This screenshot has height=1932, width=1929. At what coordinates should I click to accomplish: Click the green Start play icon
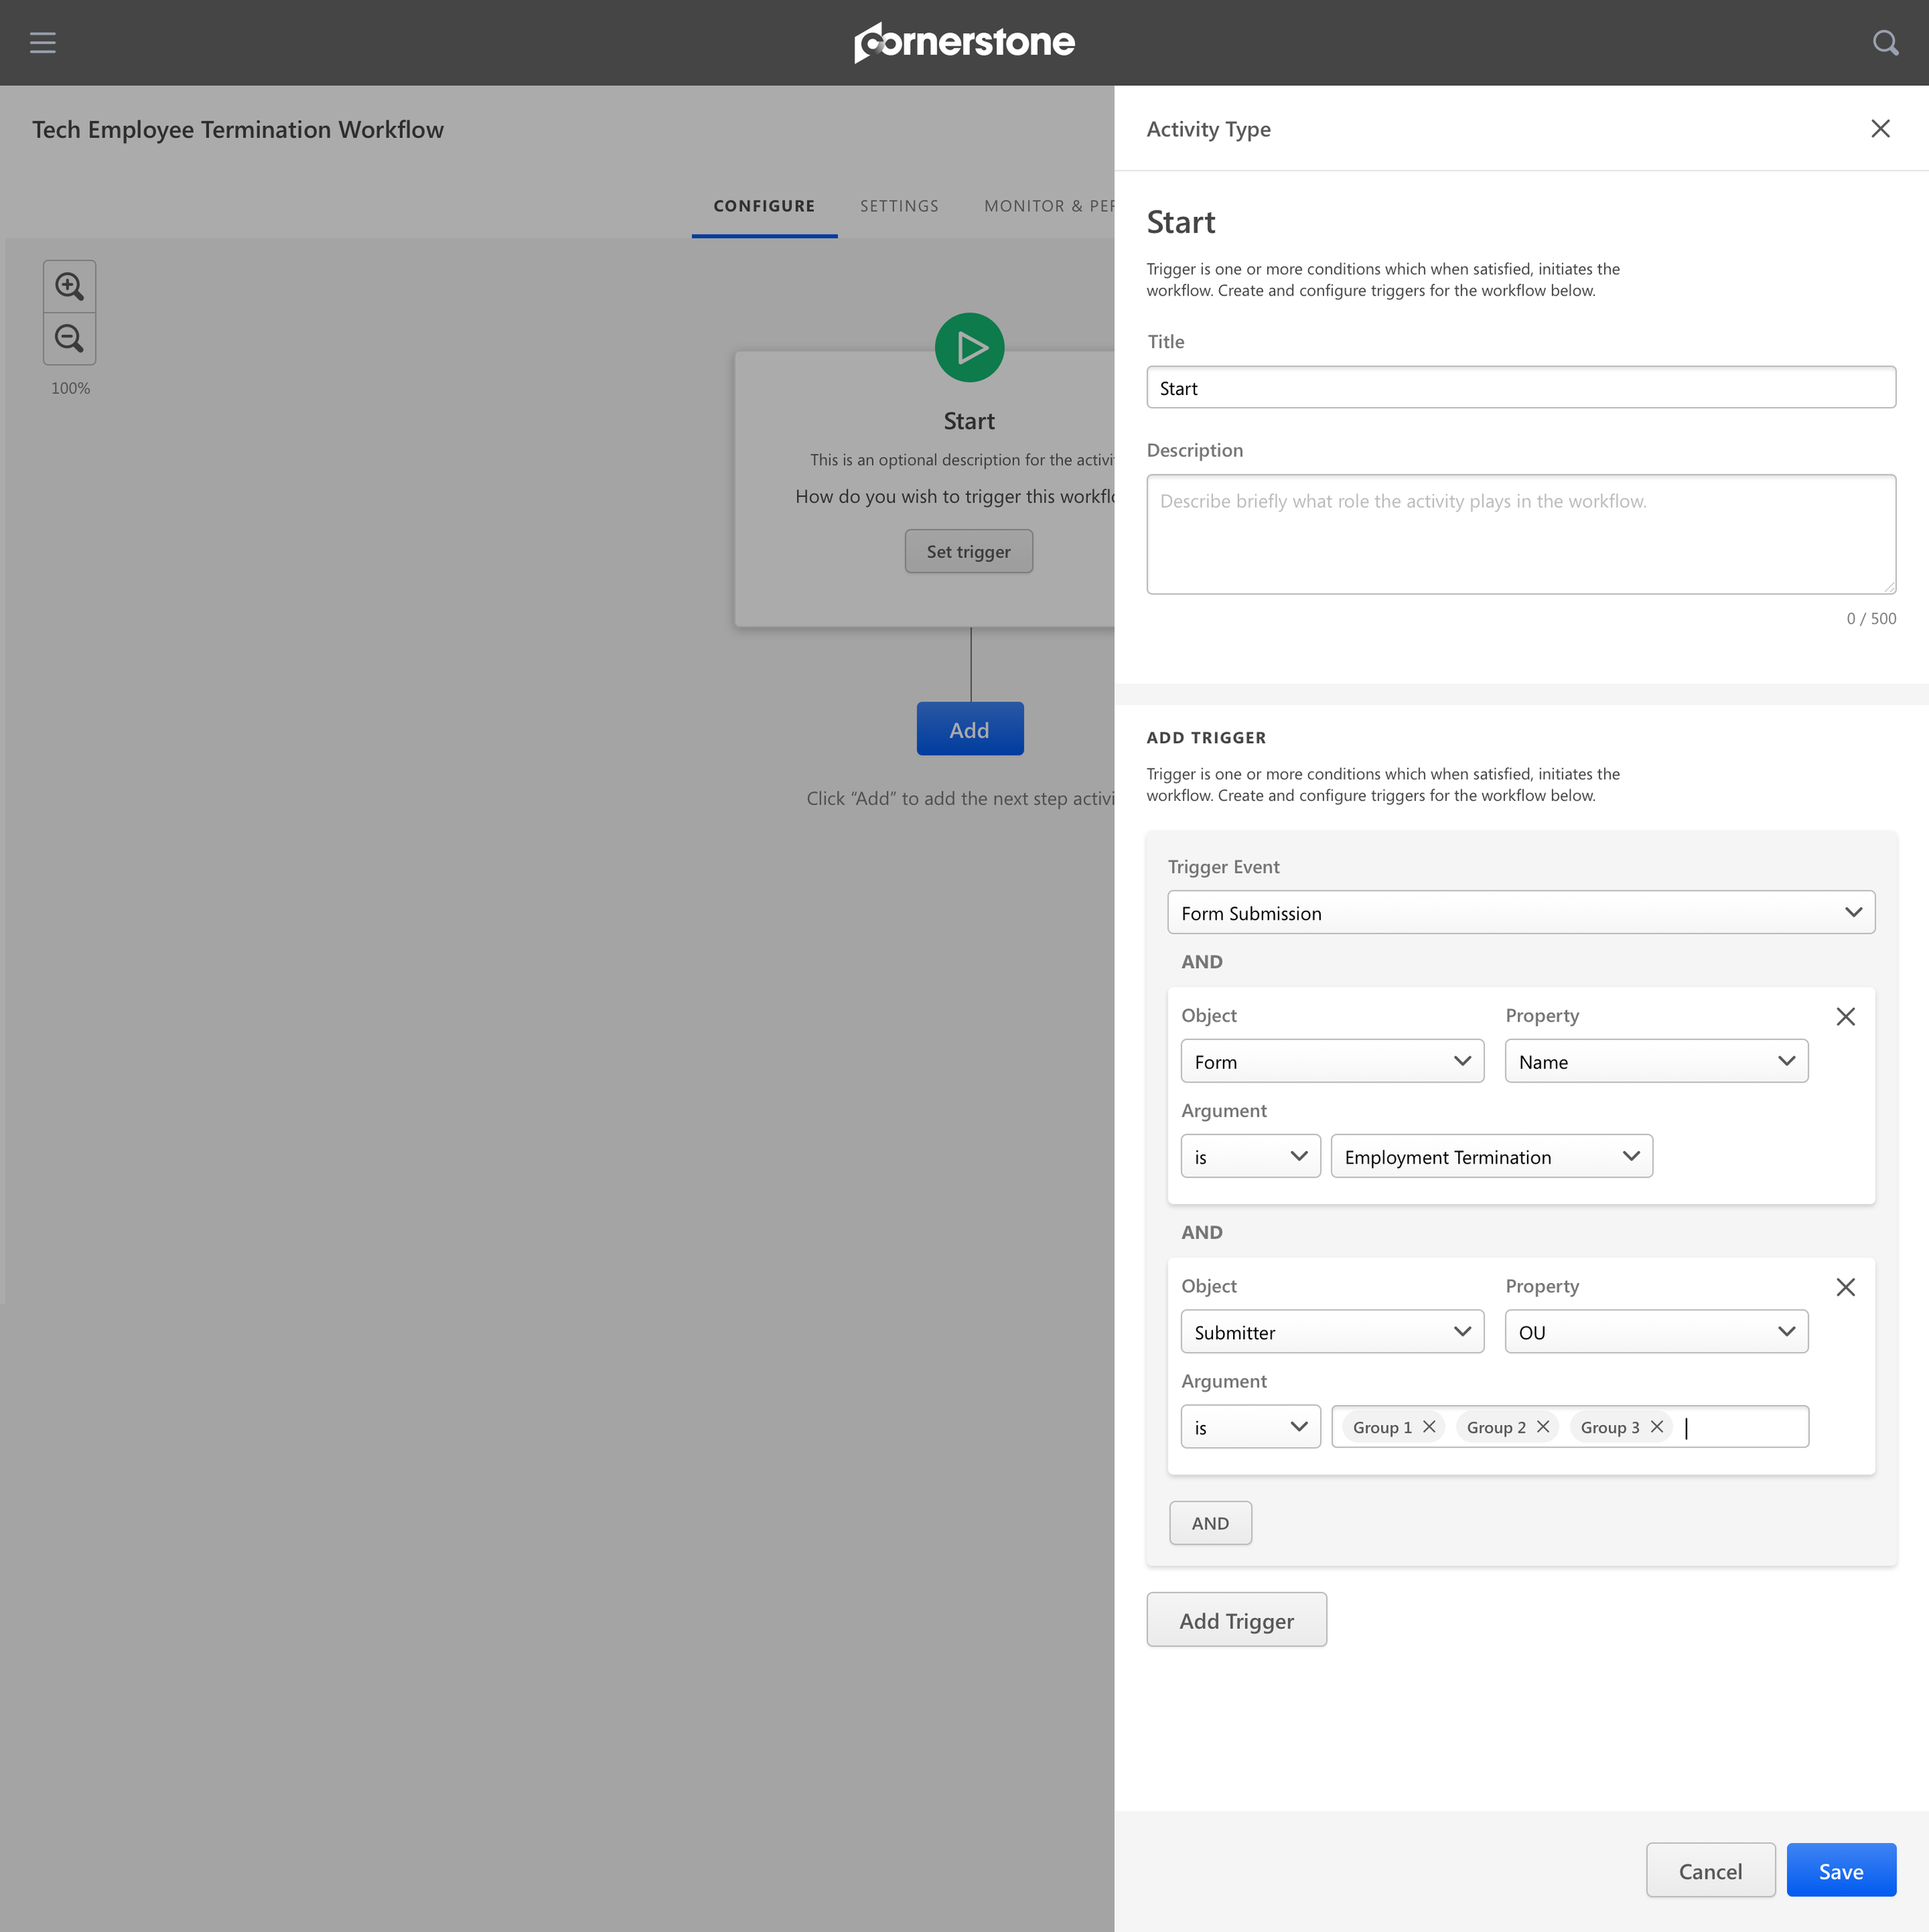(968, 348)
